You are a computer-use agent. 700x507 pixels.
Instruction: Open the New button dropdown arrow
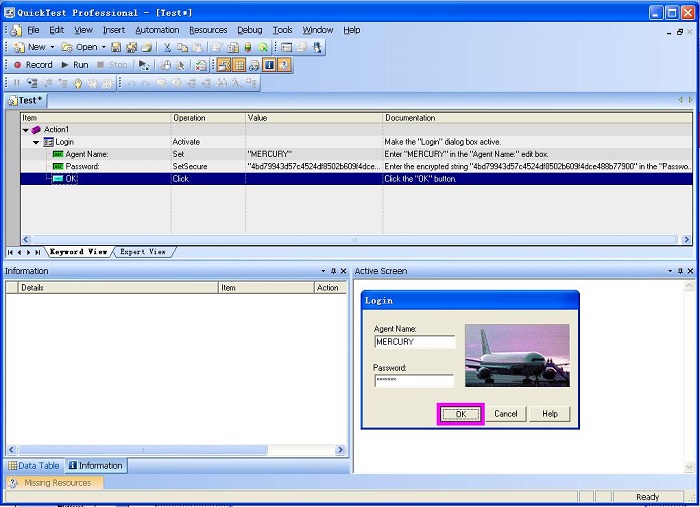52,47
